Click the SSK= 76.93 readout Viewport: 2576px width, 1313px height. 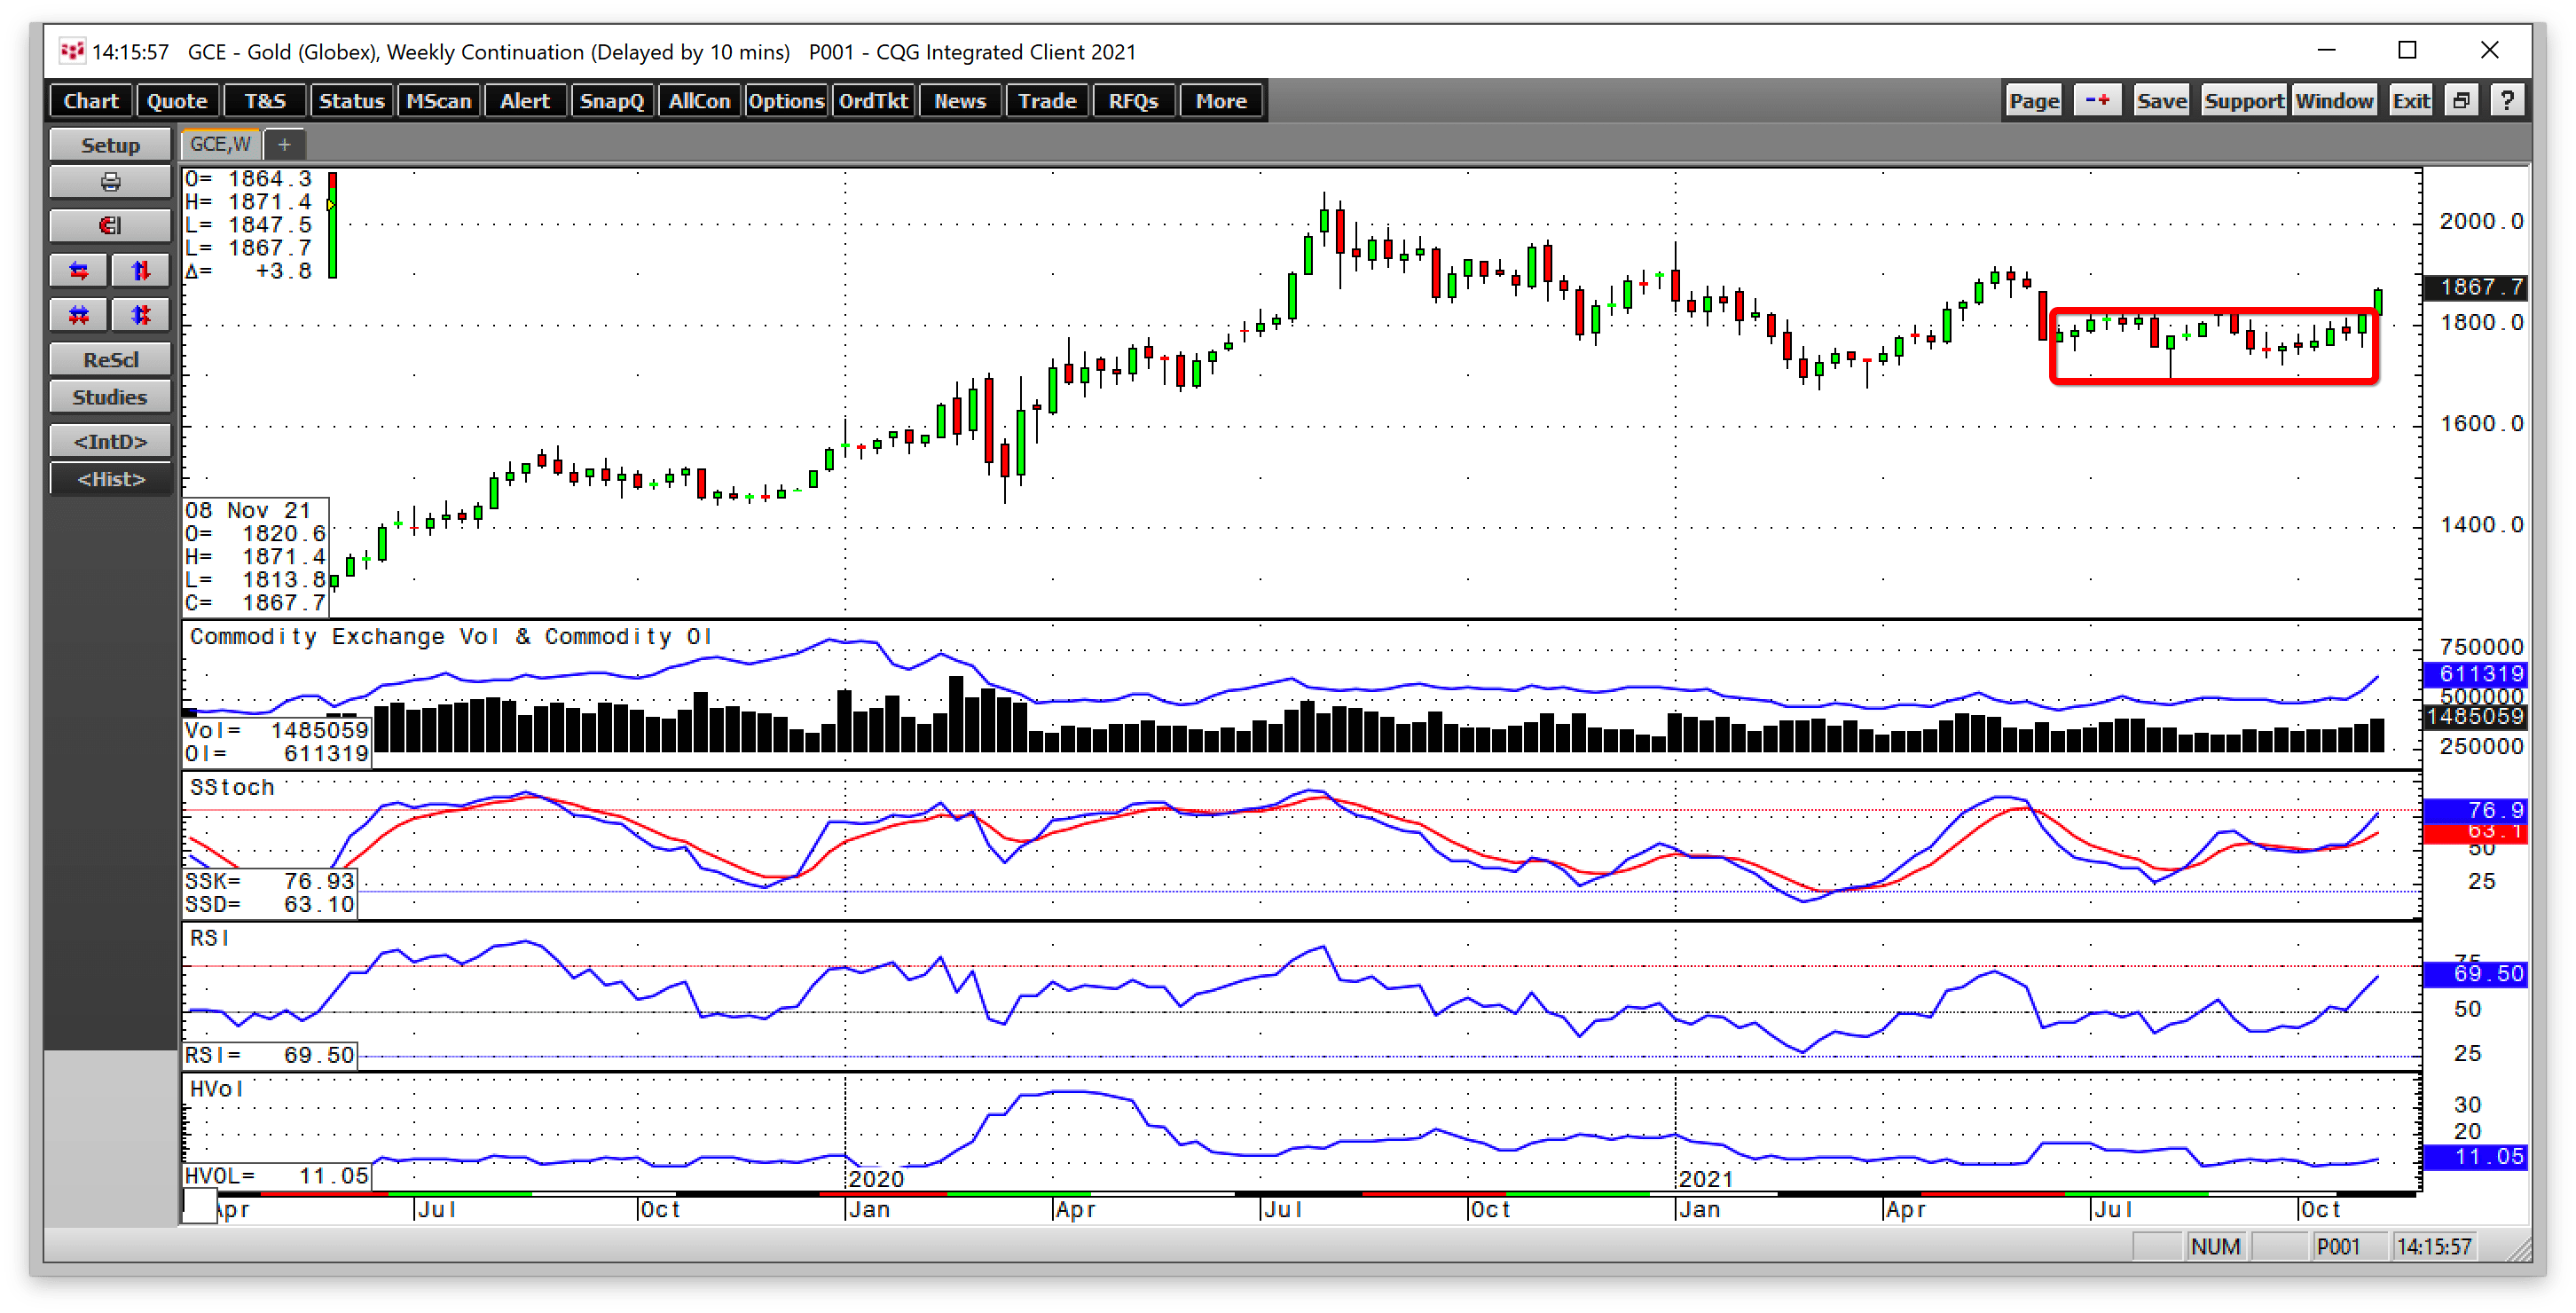(270, 881)
